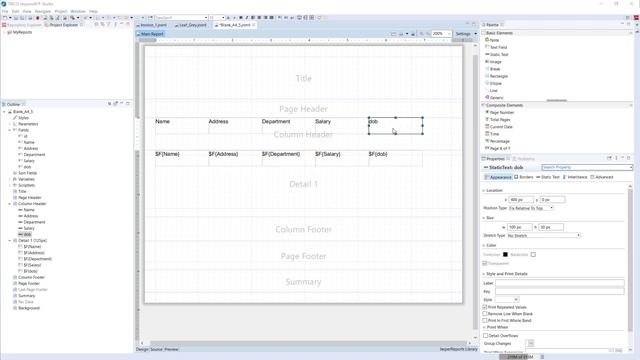Collapse the Fields node in Outline
Image resolution: width=640 pixels, height=360 pixels.
(10, 130)
